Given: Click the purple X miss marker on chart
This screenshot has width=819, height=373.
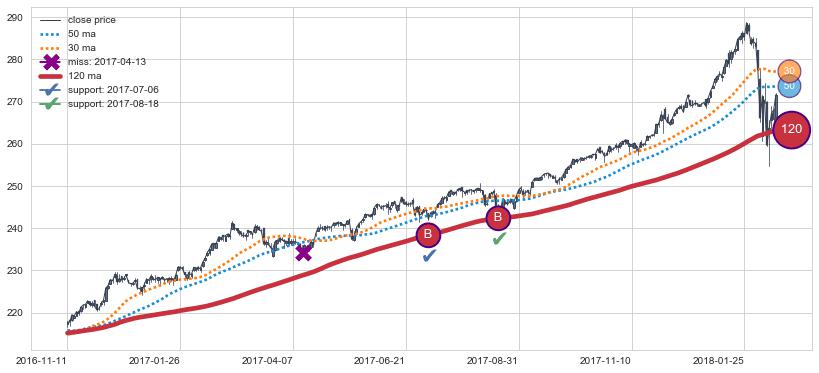Looking at the screenshot, I should click(x=303, y=253).
